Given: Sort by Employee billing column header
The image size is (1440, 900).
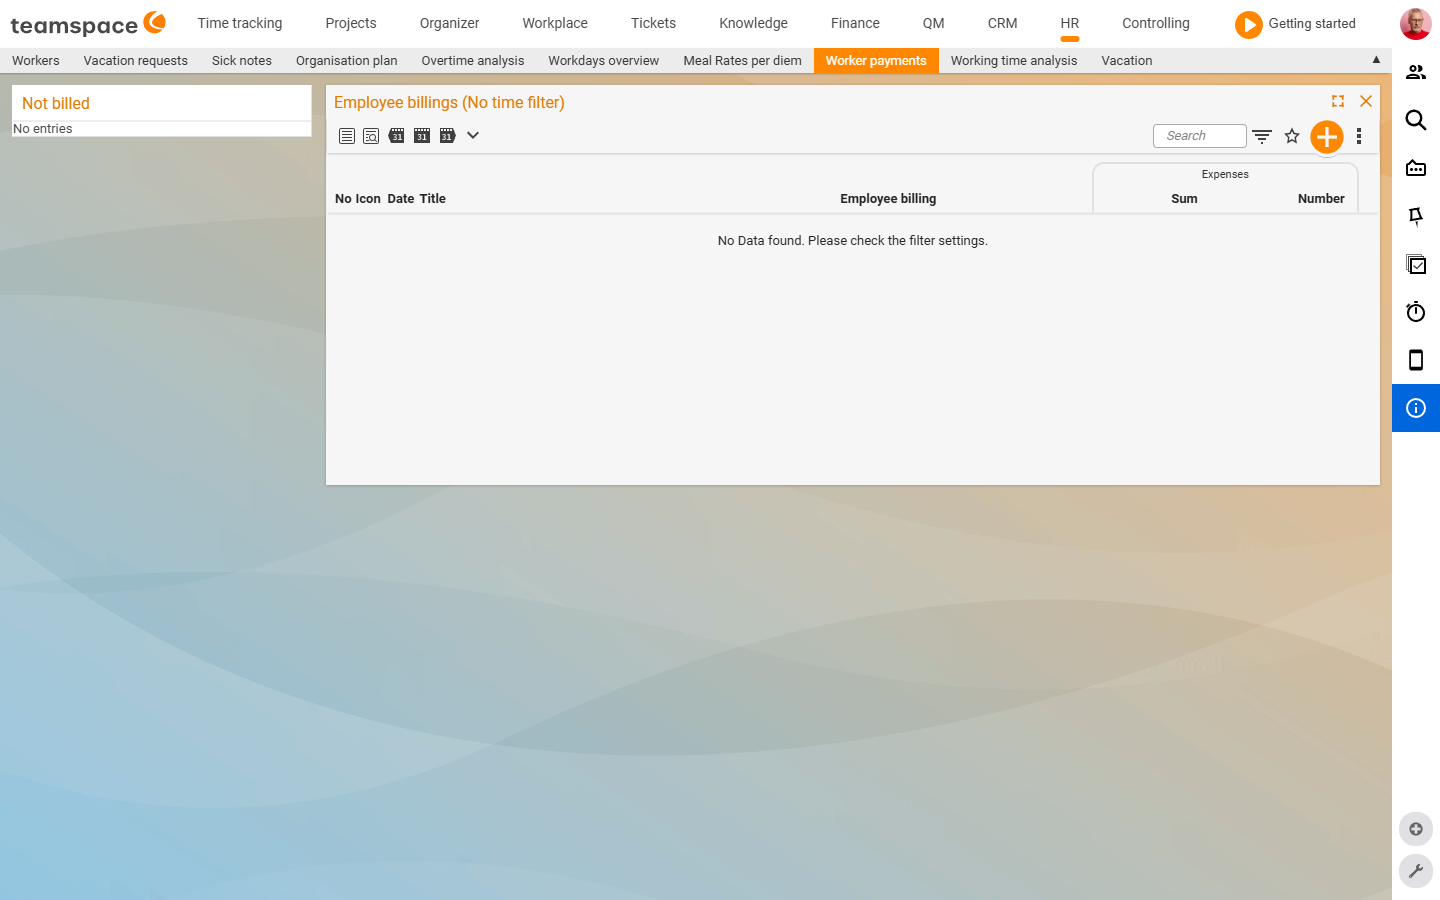Looking at the screenshot, I should pos(888,198).
